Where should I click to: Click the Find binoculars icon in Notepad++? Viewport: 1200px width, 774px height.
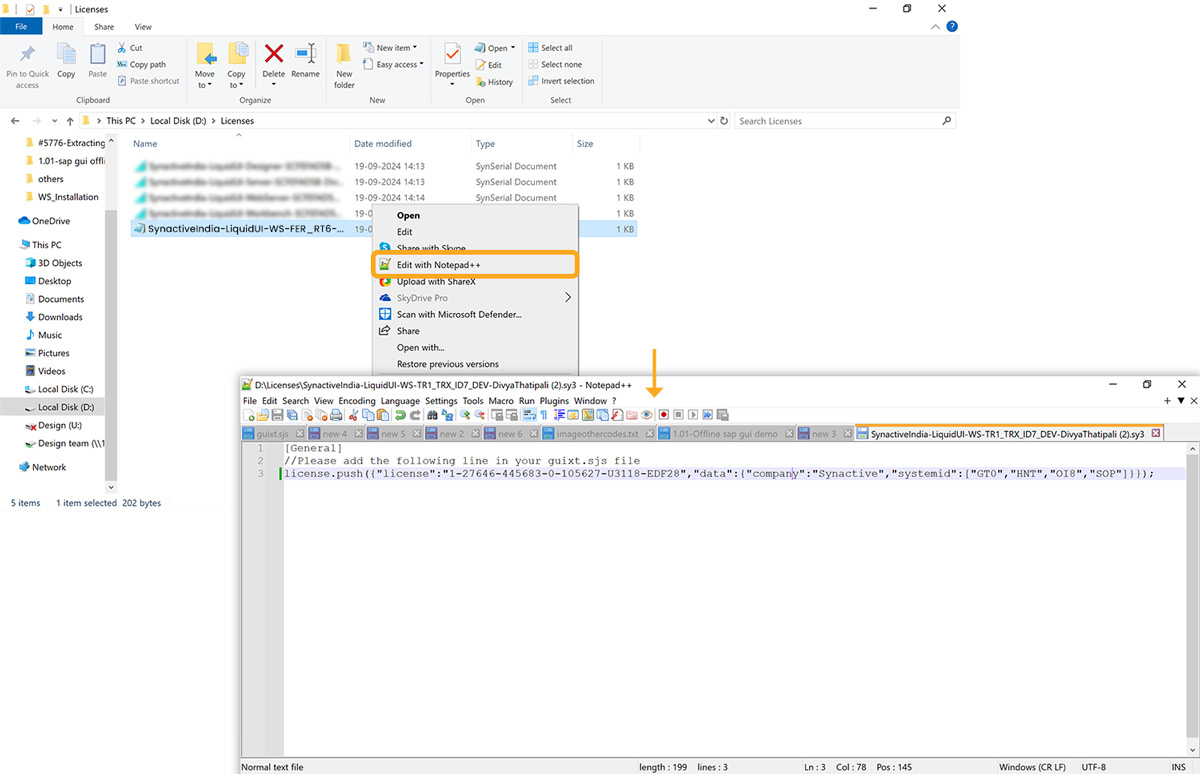click(433, 415)
